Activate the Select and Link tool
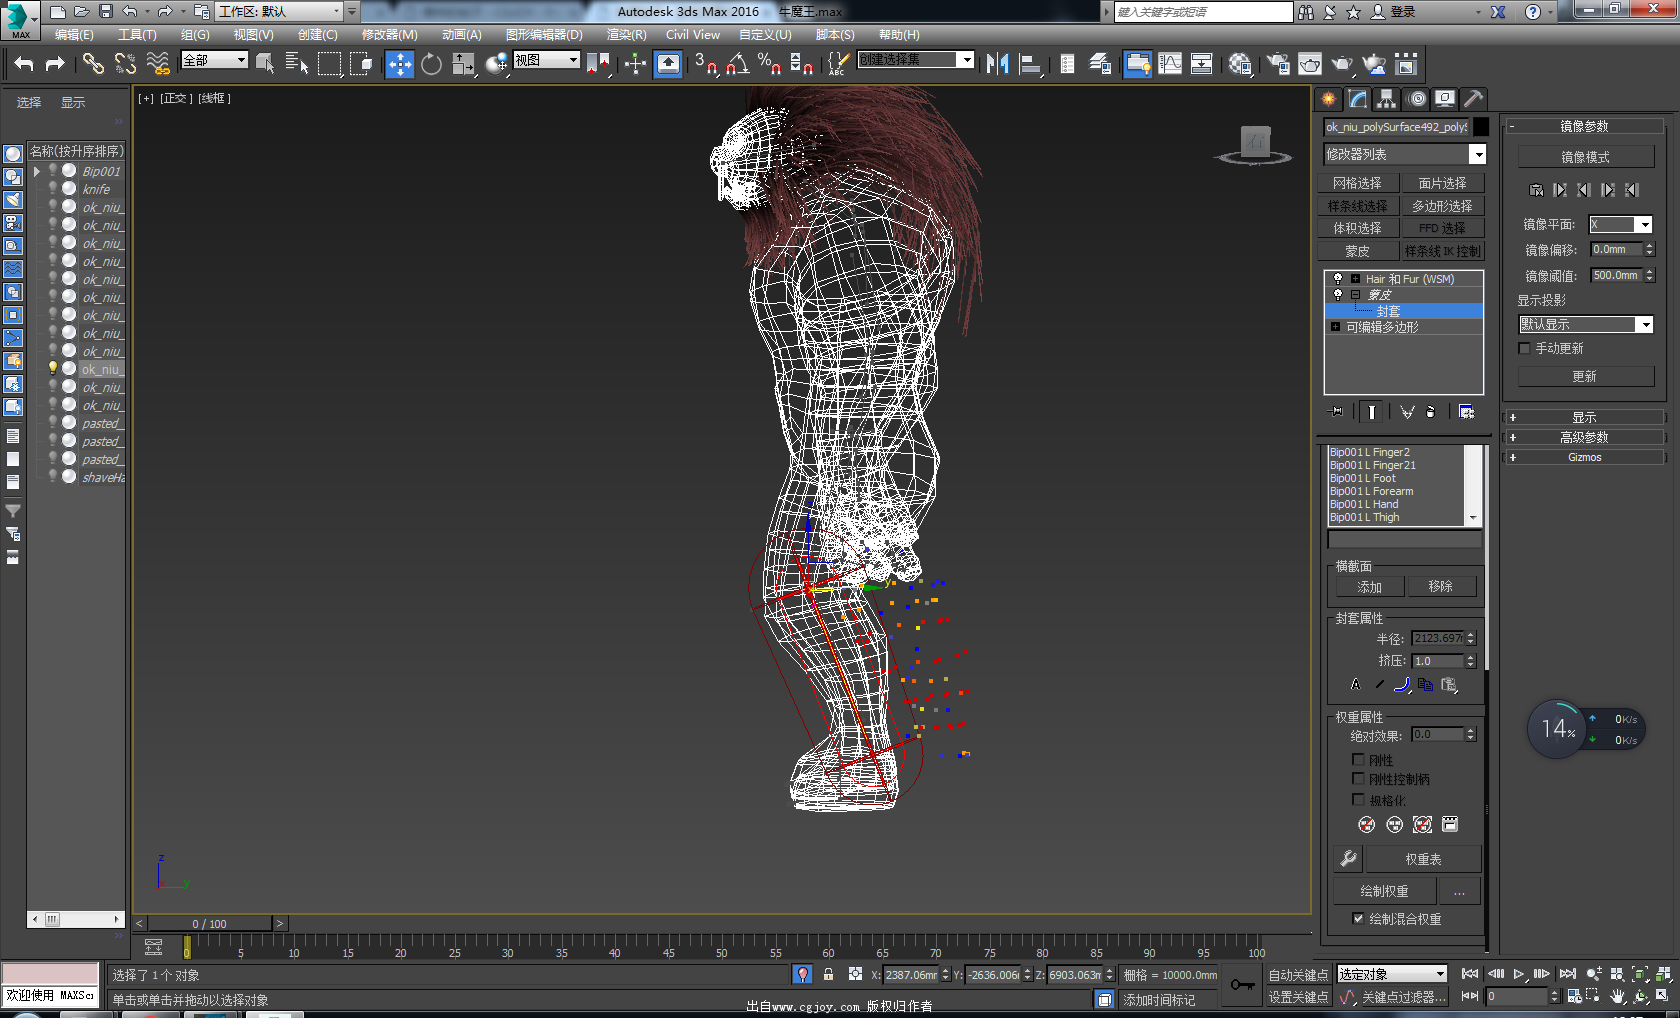Image resolution: width=1680 pixels, height=1018 pixels. point(93,64)
